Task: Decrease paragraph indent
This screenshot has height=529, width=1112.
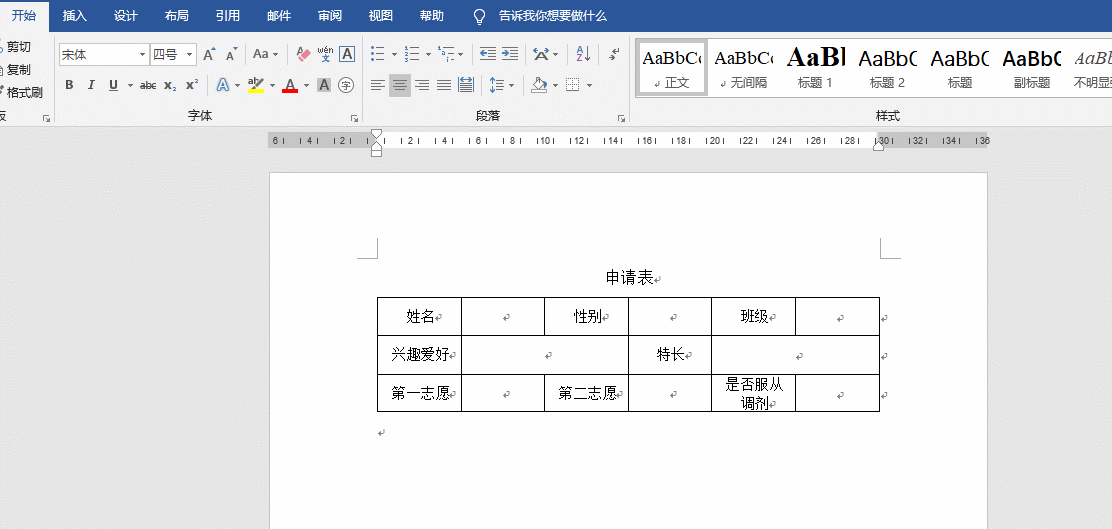Action: 487,54
